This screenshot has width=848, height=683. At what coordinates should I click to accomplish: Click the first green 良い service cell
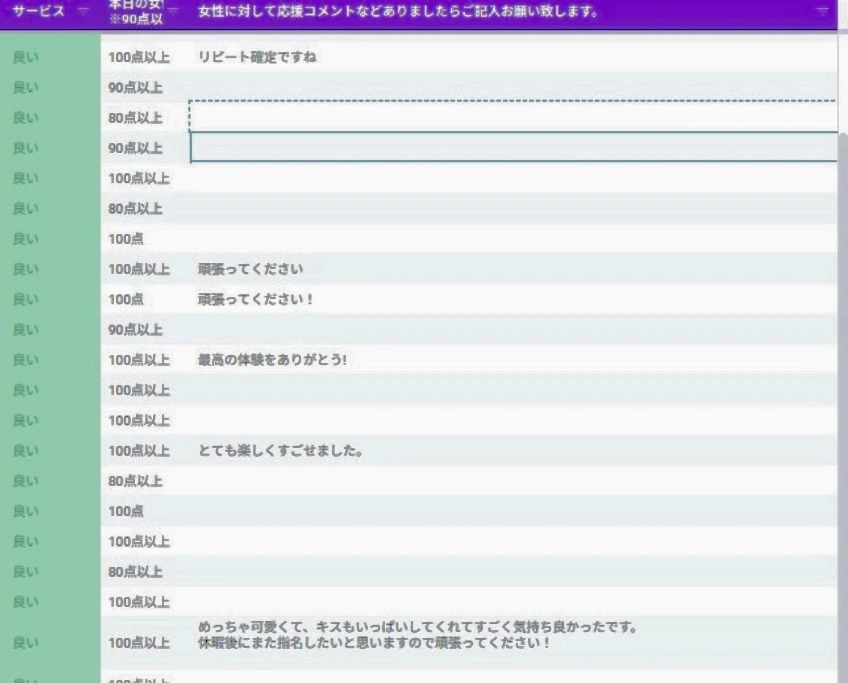[22, 58]
